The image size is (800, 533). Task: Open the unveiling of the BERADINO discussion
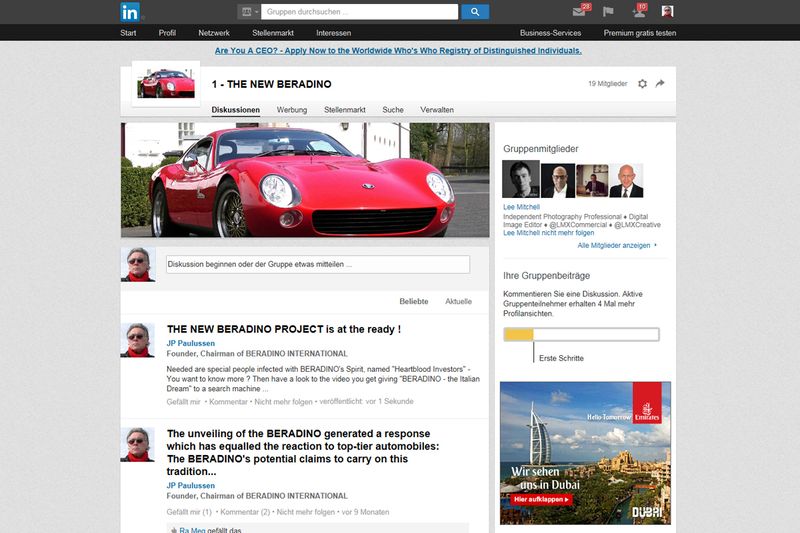click(x=303, y=452)
